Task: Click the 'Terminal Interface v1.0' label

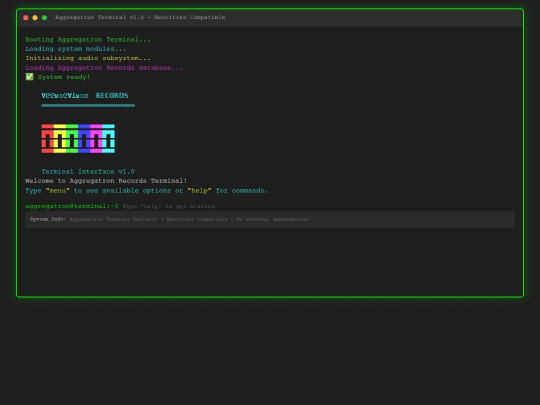Action: tap(88, 172)
